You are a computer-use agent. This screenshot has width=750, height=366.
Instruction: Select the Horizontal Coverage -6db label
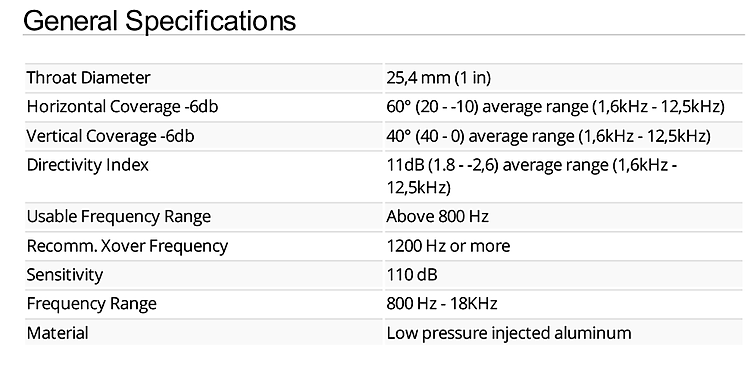coord(122,106)
